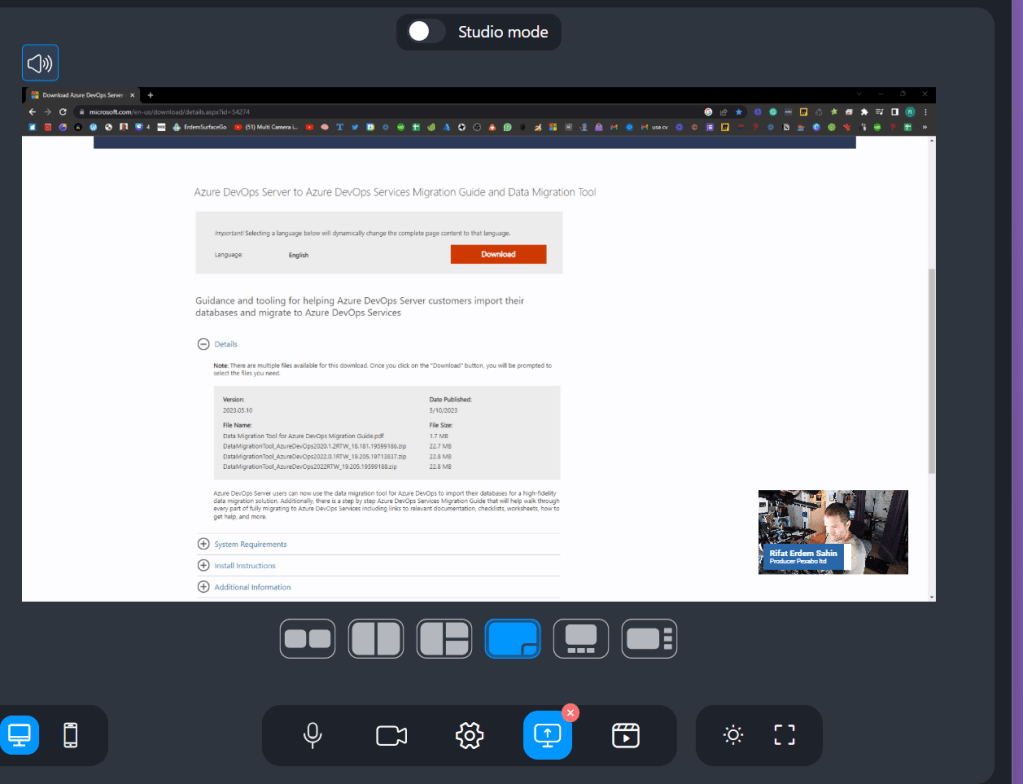
Task: Select the side-by-side split layout
Action: pos(376,639)
